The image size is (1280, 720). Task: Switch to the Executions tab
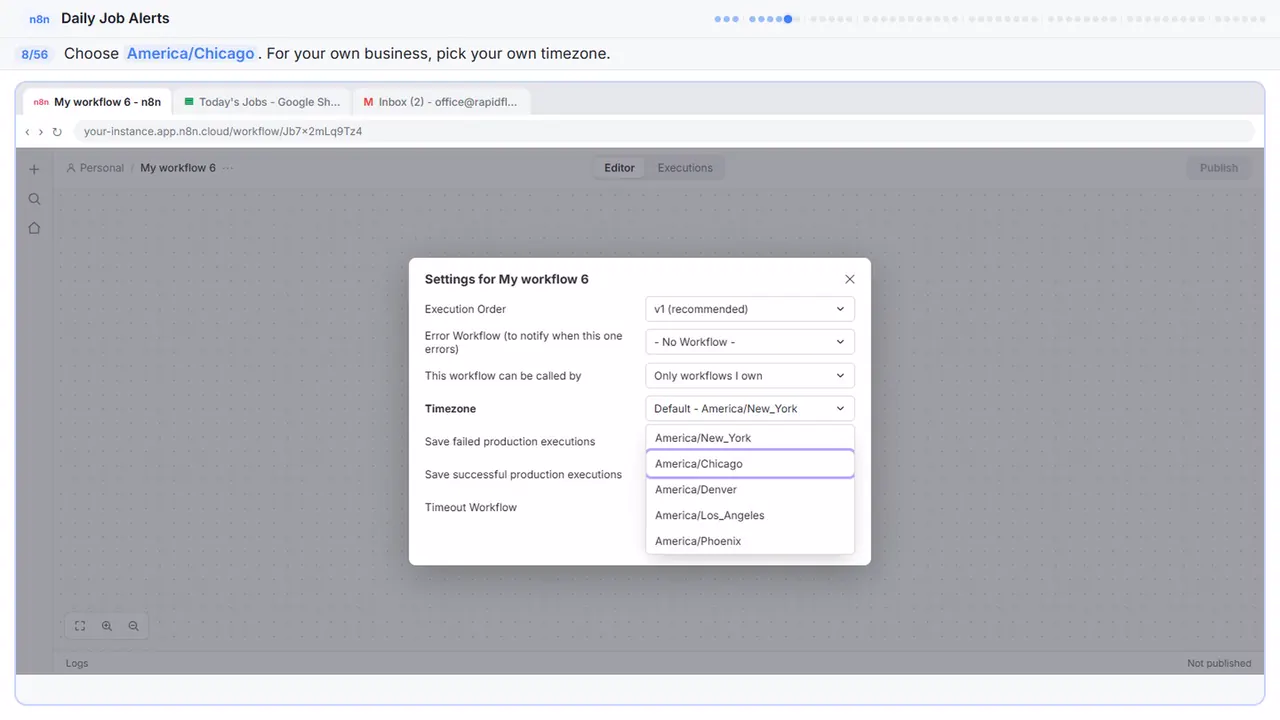tap(685, 168)
